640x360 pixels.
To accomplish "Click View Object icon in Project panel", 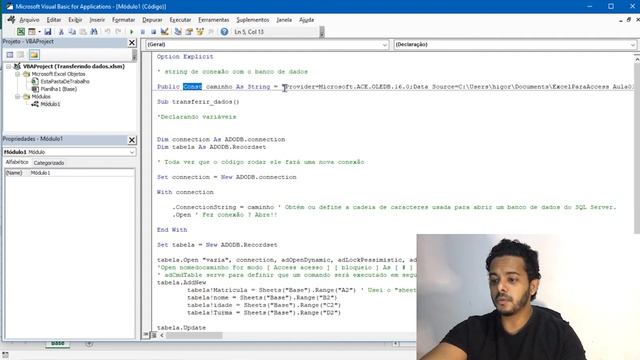I will pyautogui.click(x=21, y=55).
